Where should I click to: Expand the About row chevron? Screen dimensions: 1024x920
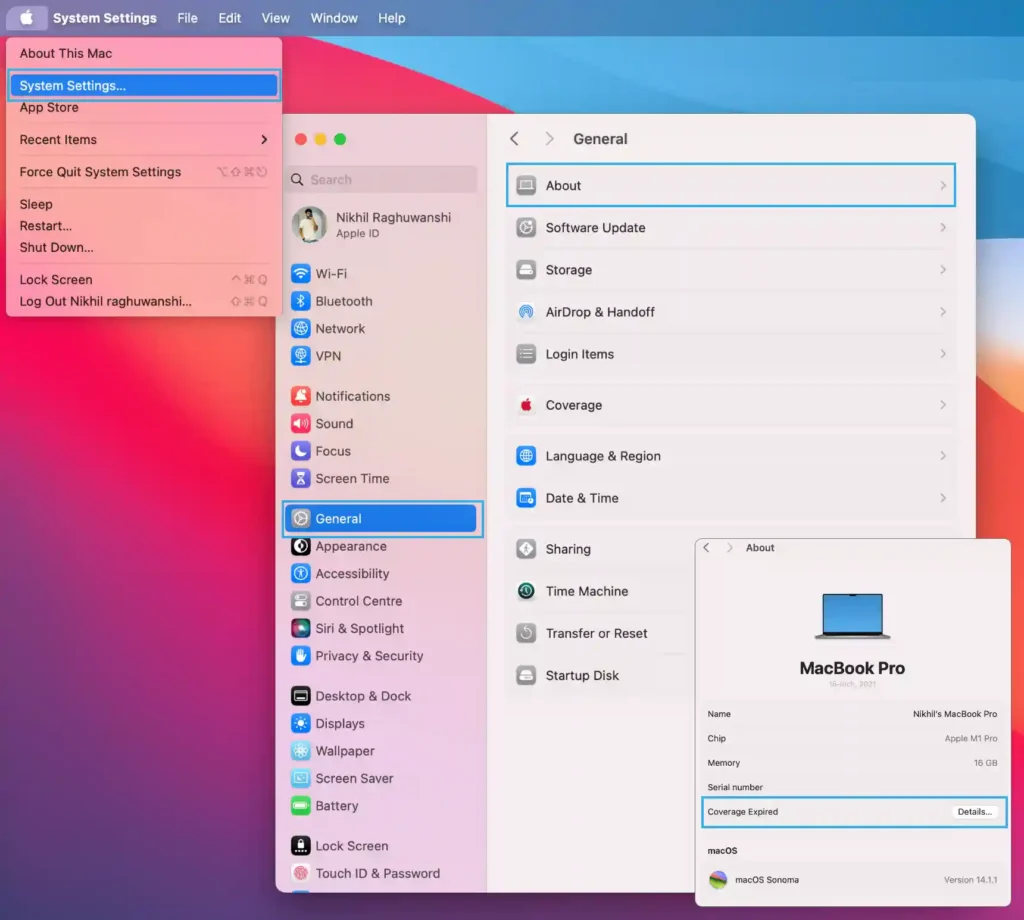coord(943,185)
